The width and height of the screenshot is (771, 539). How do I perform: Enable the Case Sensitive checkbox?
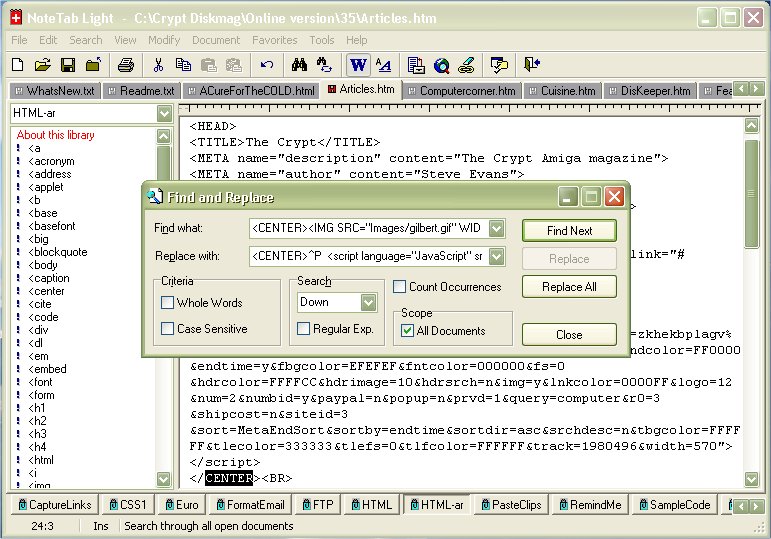tap(167, 329)
